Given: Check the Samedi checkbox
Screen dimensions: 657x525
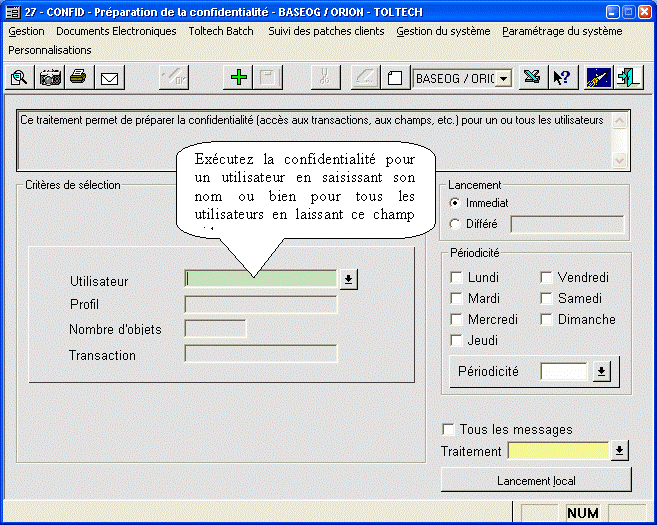Looking at the screenshot, I should [x=546, y=298].
